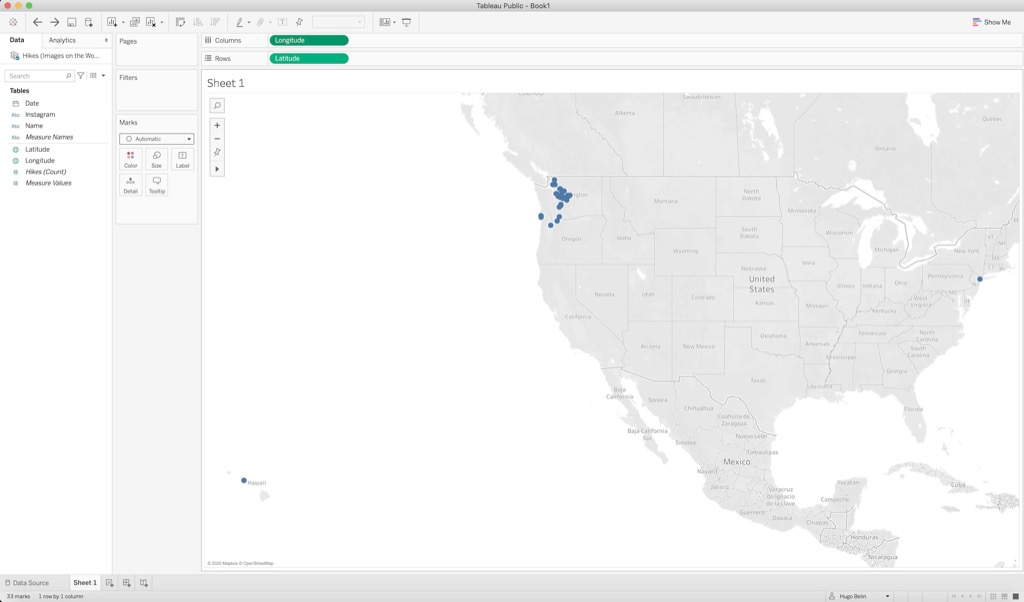Click the Detail mark button

(x=130, y=185)
